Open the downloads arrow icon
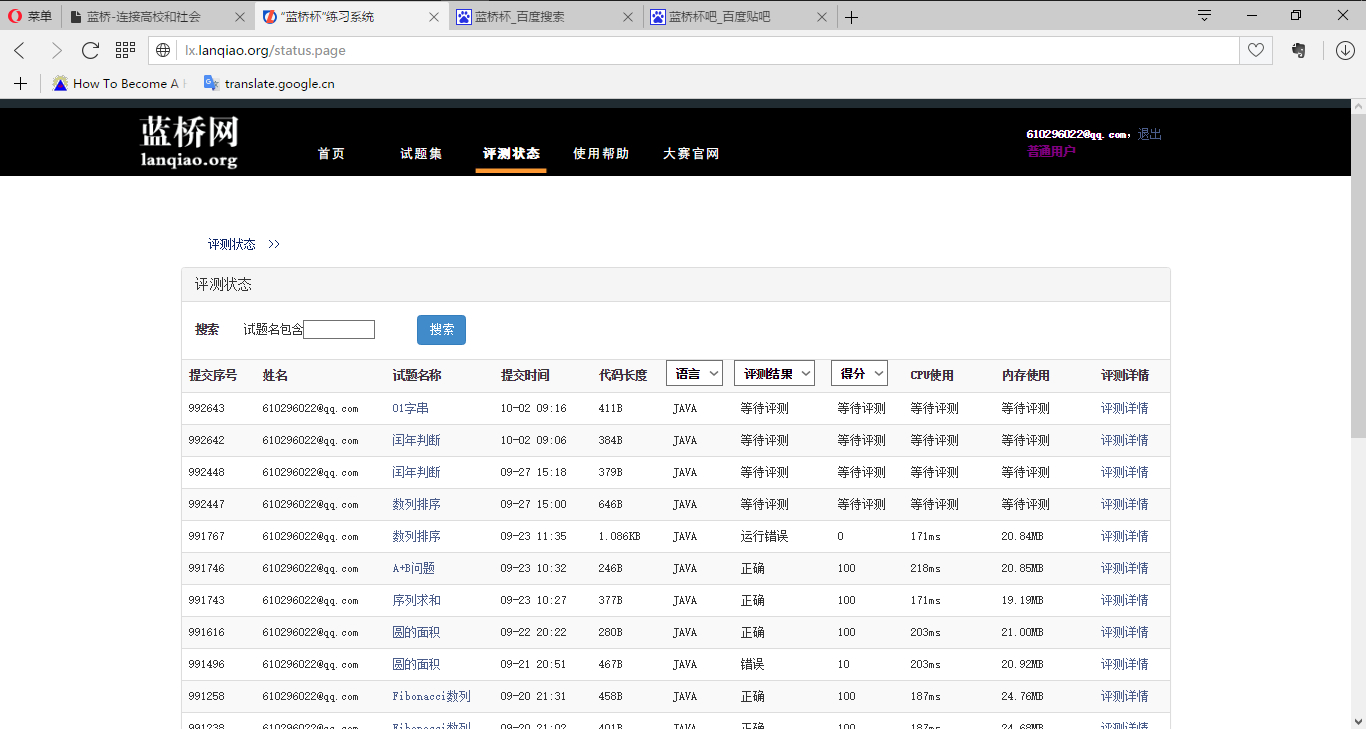The width and height of the screenshot is (1366, 729). point(1345,51)
